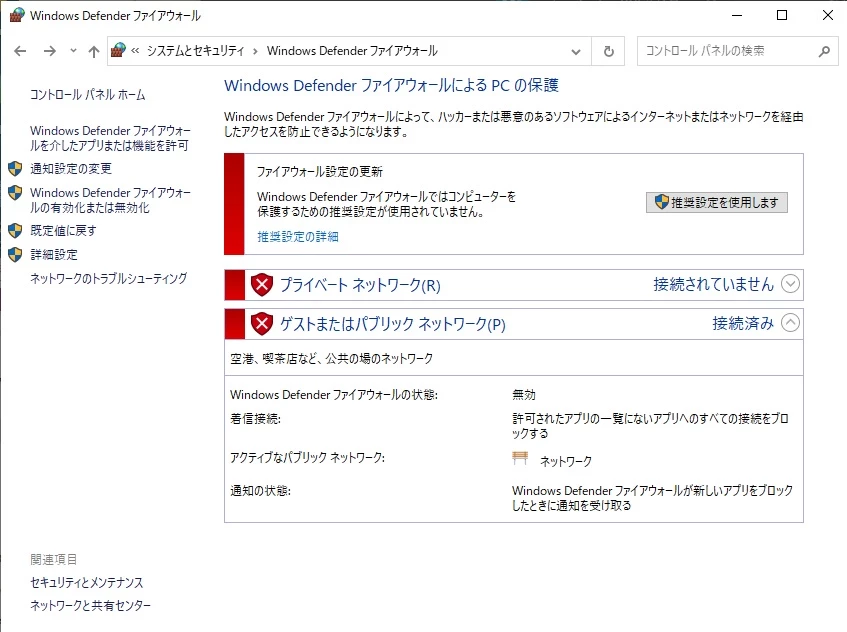
Task: Open 詳細設定 link
Action: point(54,254)
